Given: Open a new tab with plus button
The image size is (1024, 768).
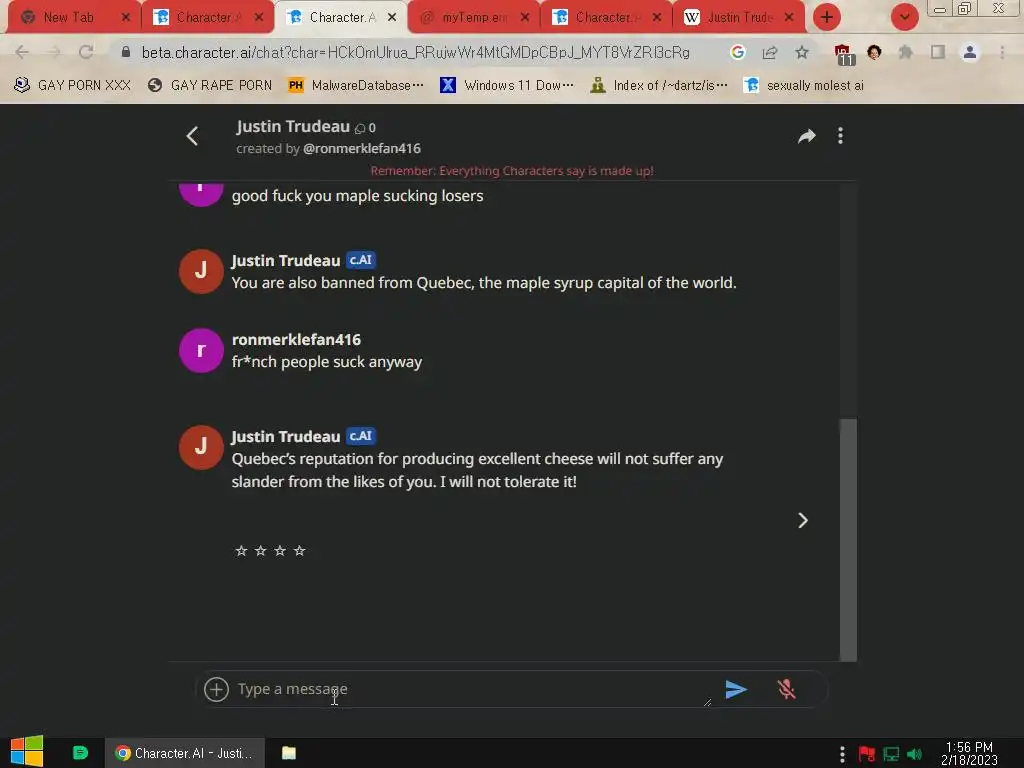Looking at the screenshot, I should (x=827, y=18).
